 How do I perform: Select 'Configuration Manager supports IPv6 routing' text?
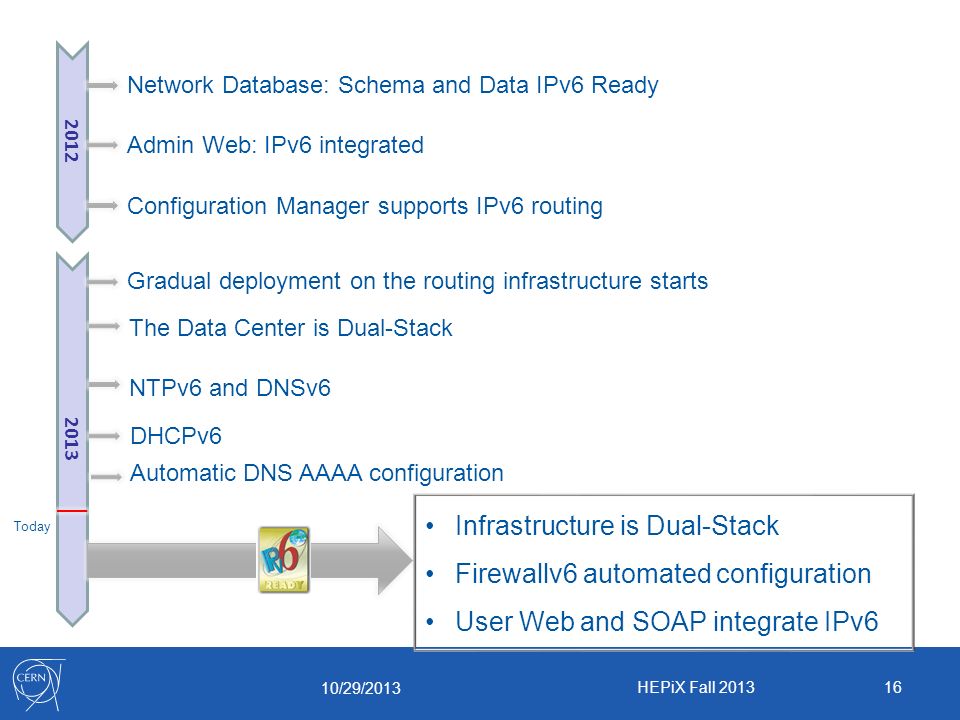[x=365, y=206]
